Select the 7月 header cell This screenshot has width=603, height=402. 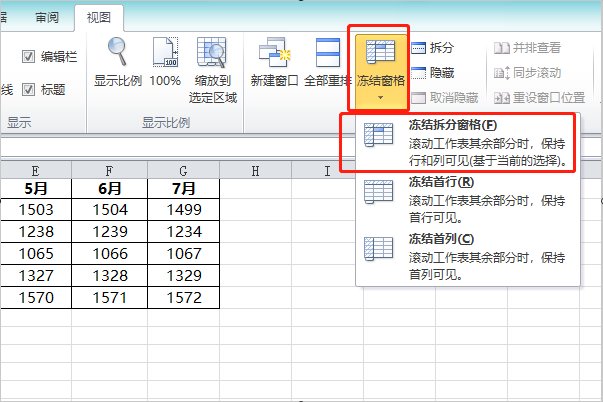click(183, 188)
